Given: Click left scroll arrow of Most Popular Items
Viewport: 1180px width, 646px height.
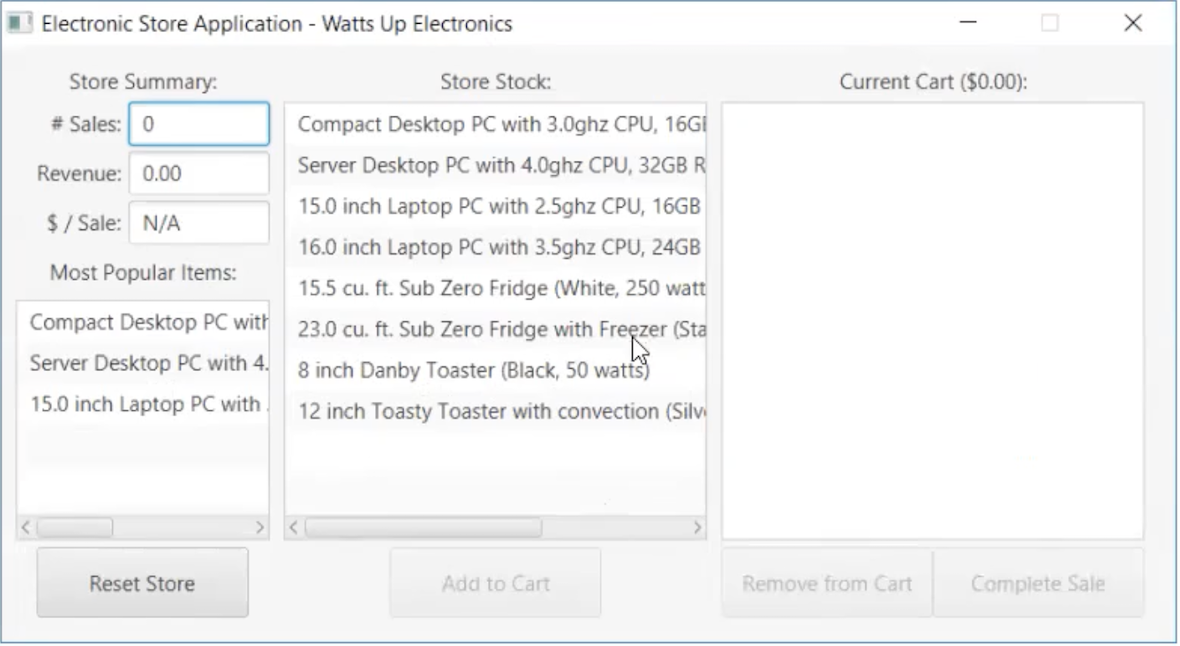Looking at the screenshot, I should point(26,527).
